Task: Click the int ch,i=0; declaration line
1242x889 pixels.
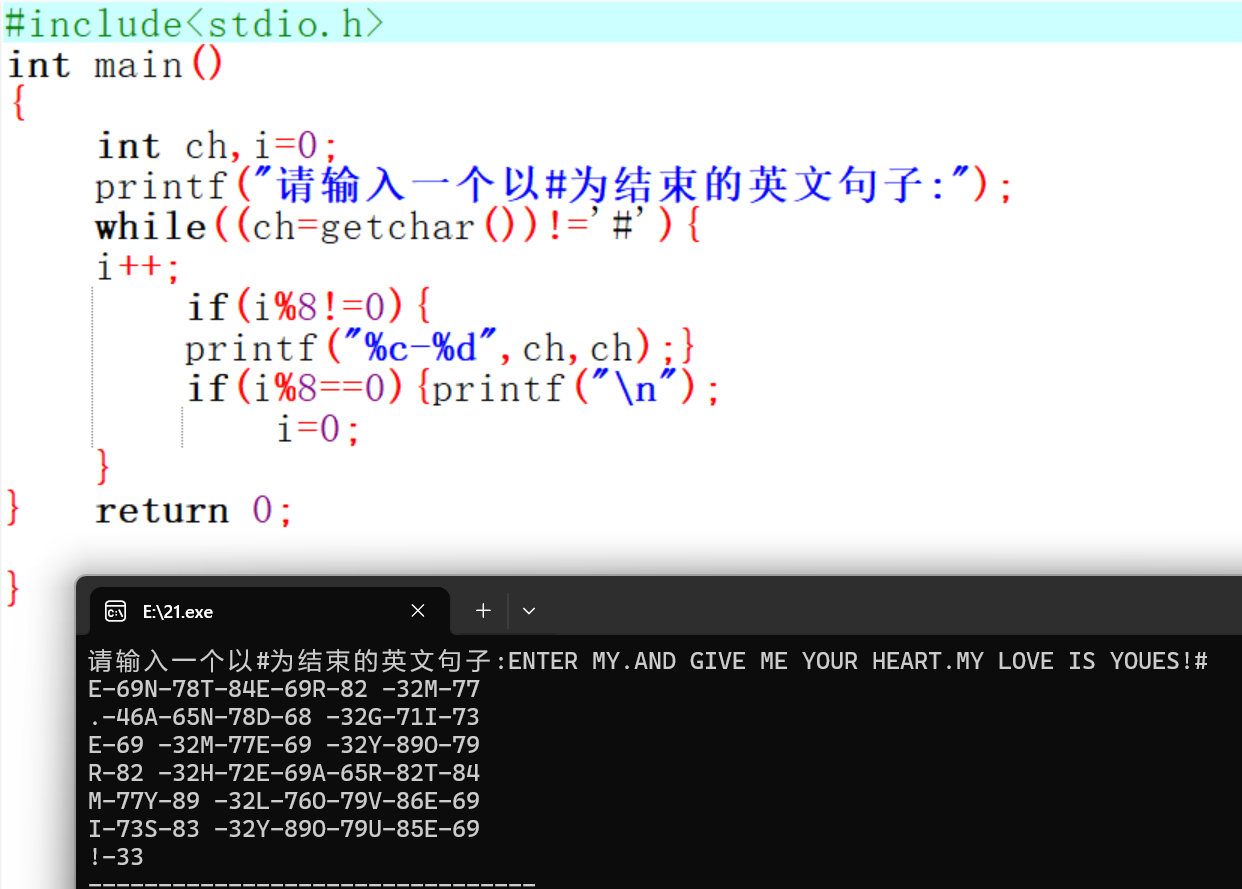Action: click(219, 146)
